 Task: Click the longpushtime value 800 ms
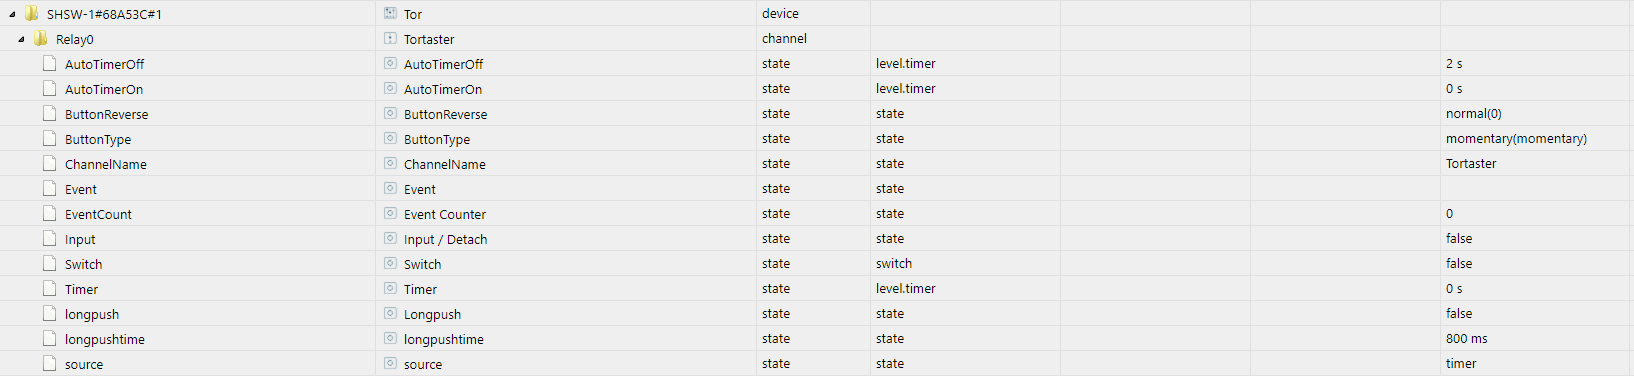1467,339
